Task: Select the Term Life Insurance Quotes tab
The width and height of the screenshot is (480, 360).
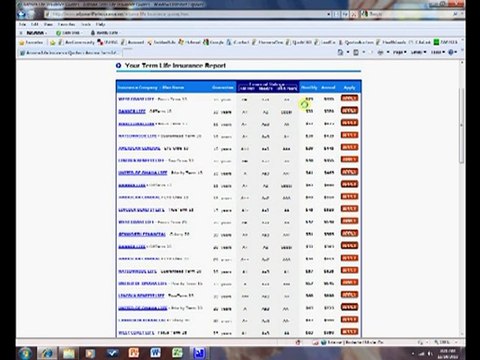Action: [69, 53]
